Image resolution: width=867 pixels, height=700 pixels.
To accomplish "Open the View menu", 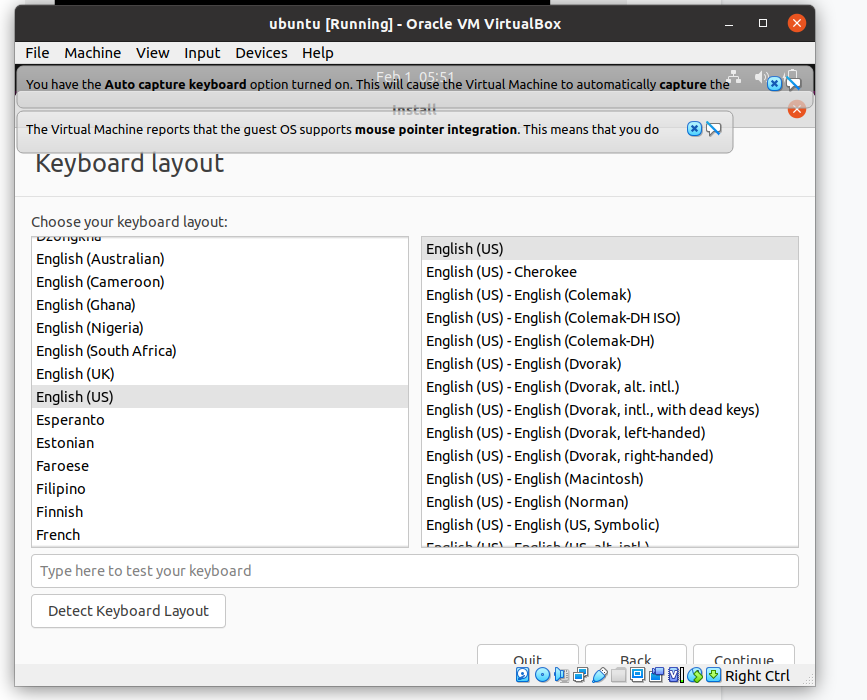I will coord(153,53).
